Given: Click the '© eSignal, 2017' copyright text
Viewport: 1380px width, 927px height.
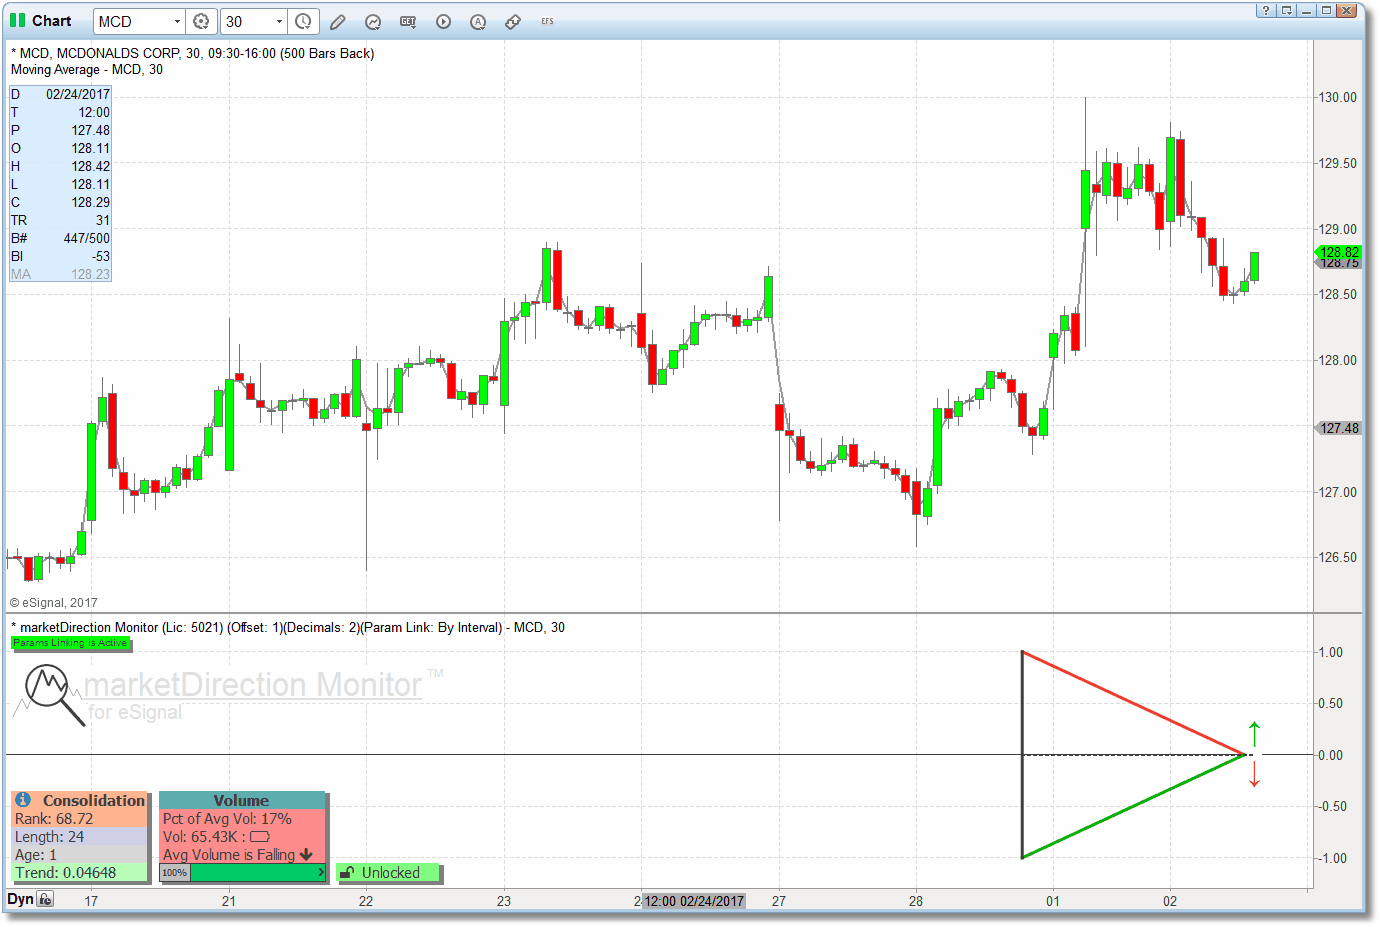Looking at the screenshot, I should (54, 602).
